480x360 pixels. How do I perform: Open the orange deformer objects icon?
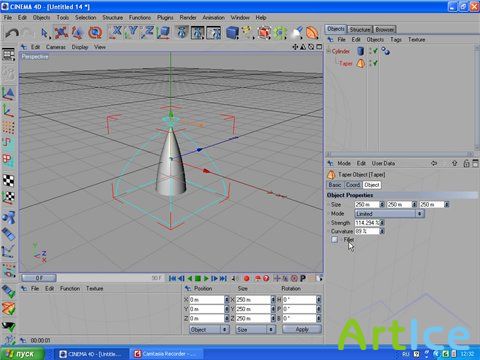[x=312, y=33]
